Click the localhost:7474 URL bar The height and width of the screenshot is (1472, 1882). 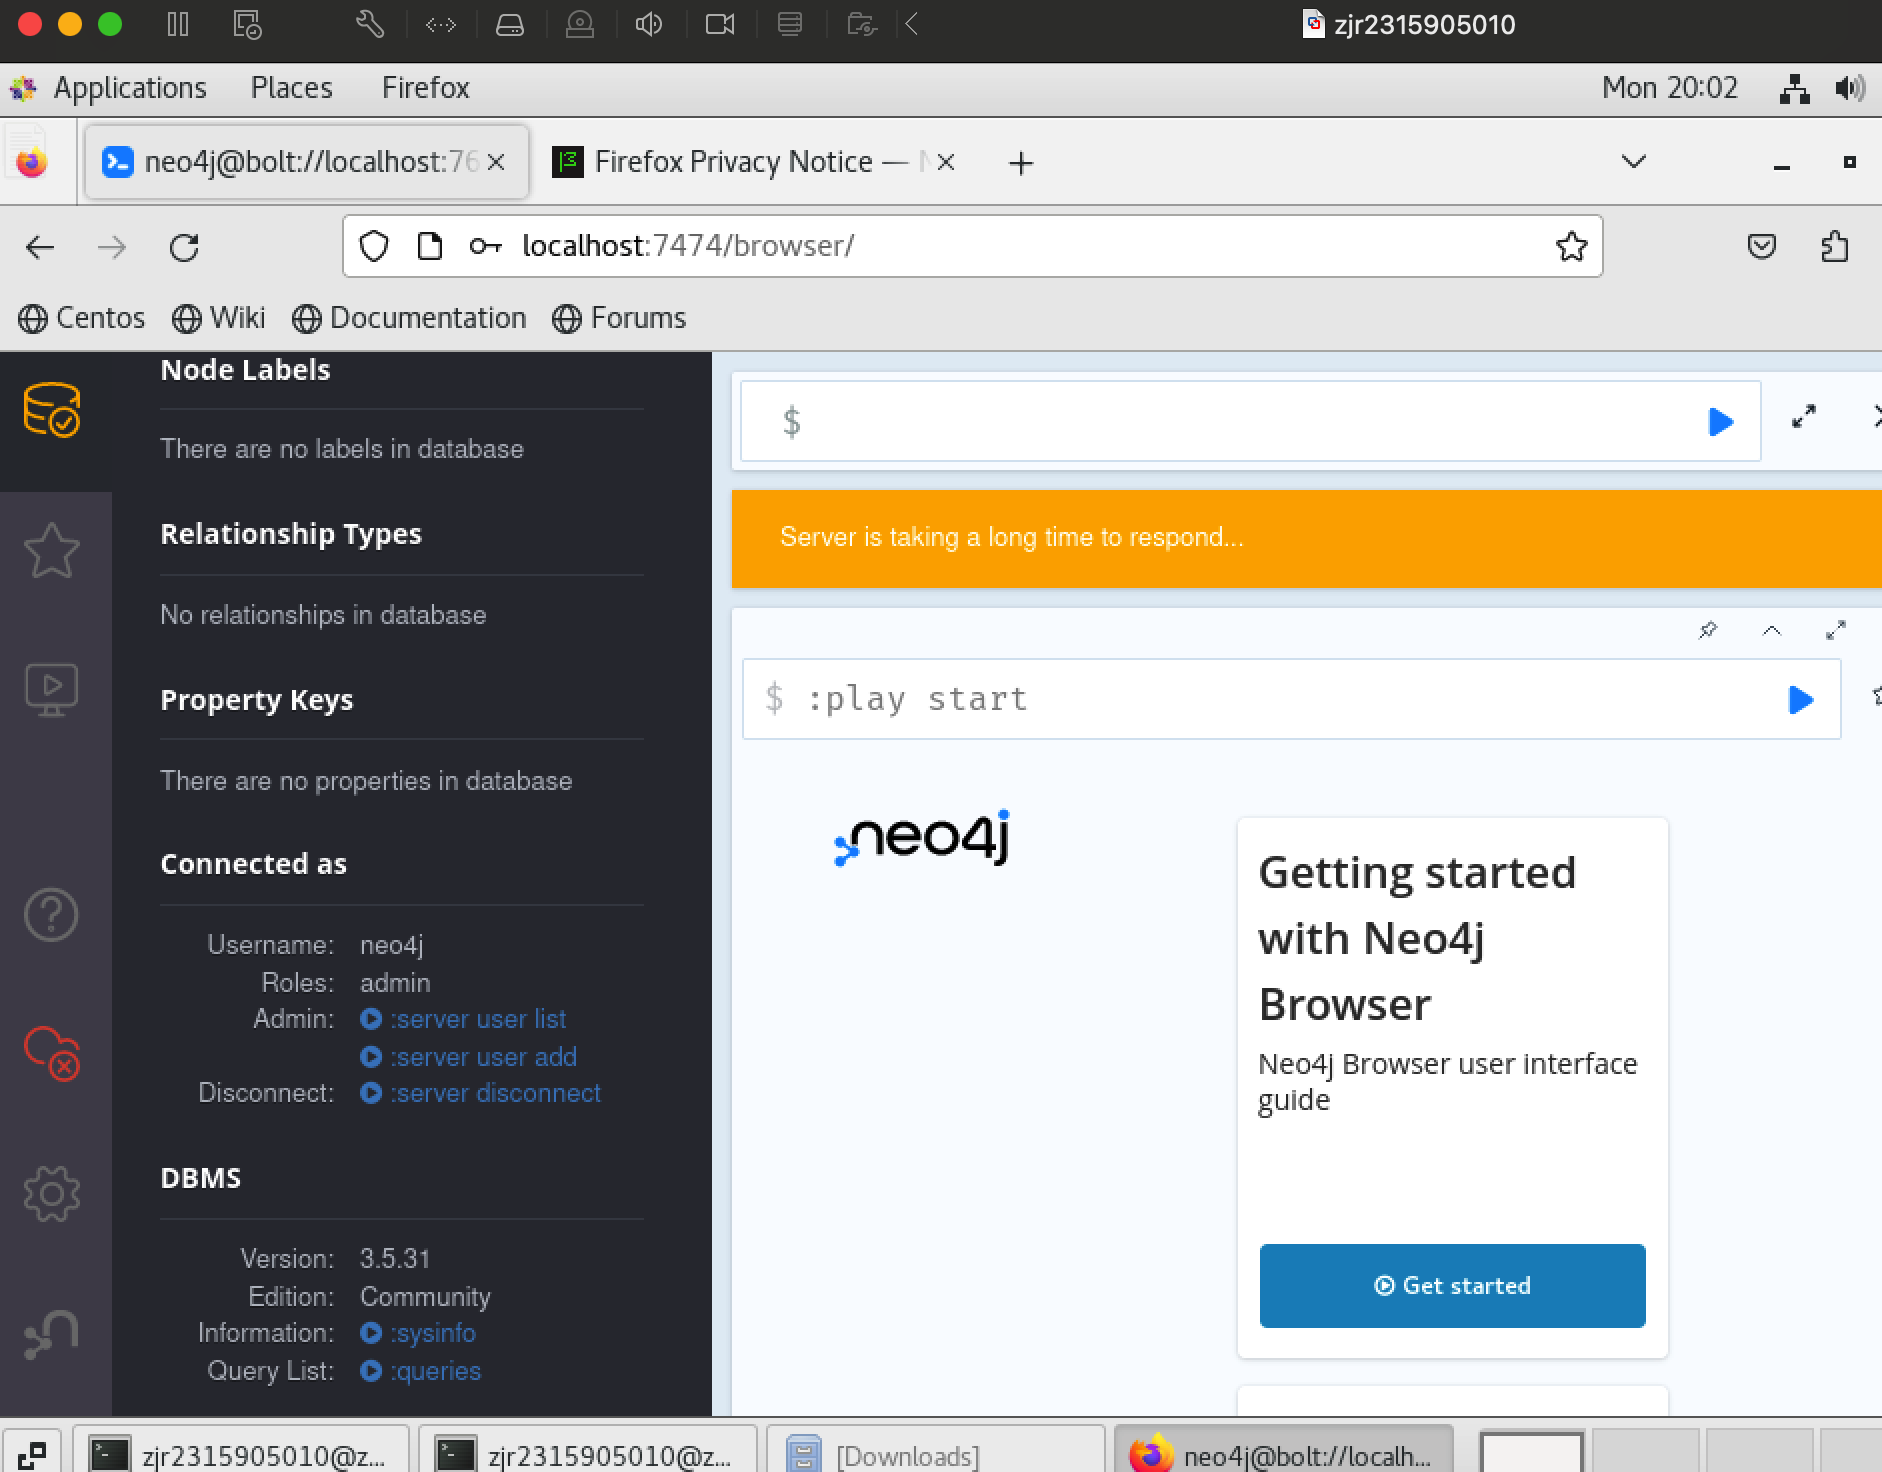click(x=972, y=246)
